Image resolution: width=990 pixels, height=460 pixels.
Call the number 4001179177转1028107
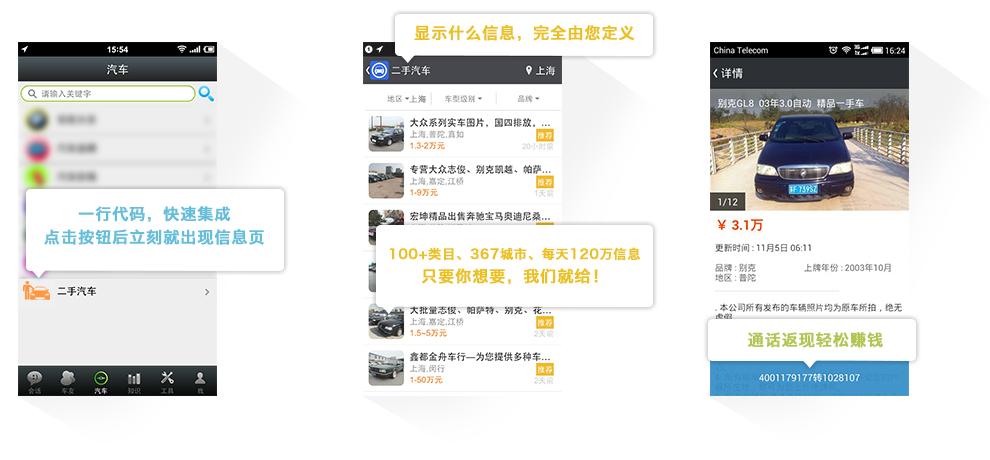coord(809,378)
